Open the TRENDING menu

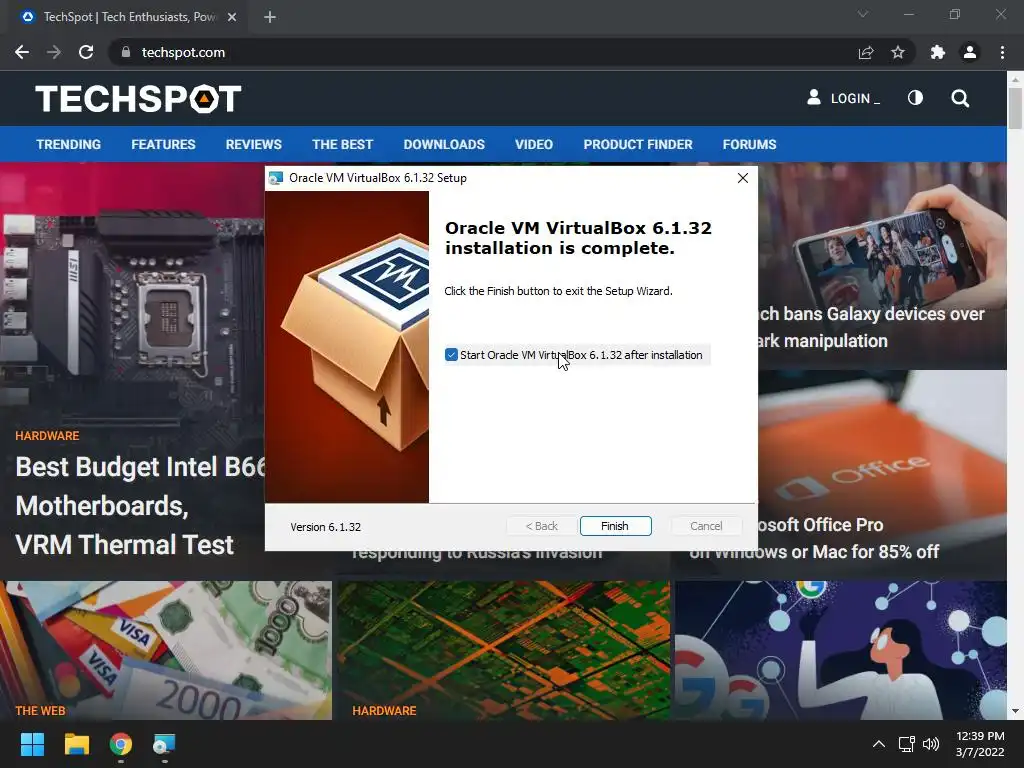[x=69, y=144]
